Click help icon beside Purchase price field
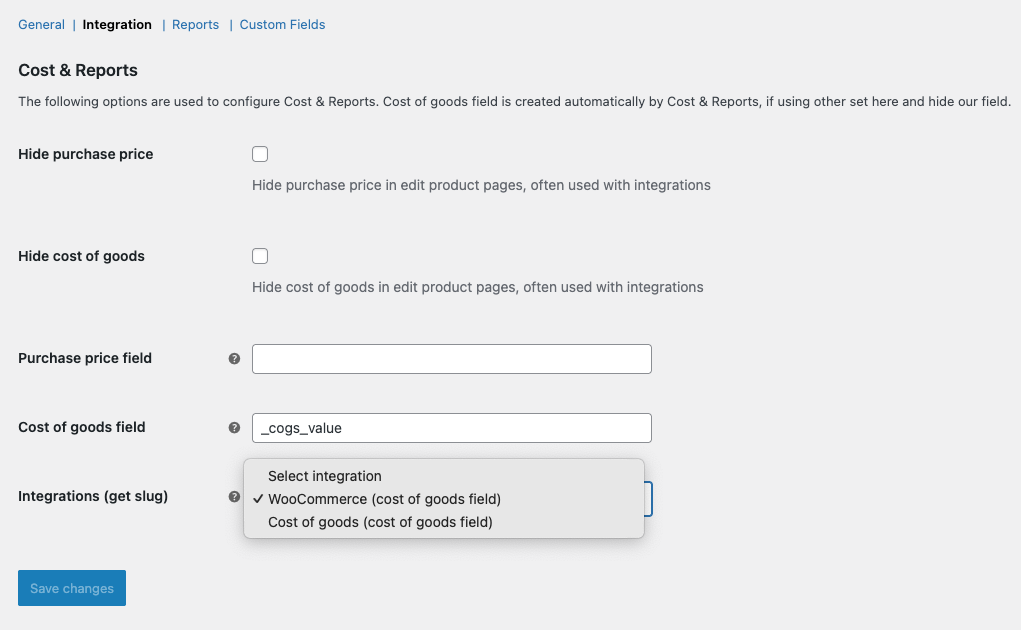1021x630 pixels. point(234,359)
